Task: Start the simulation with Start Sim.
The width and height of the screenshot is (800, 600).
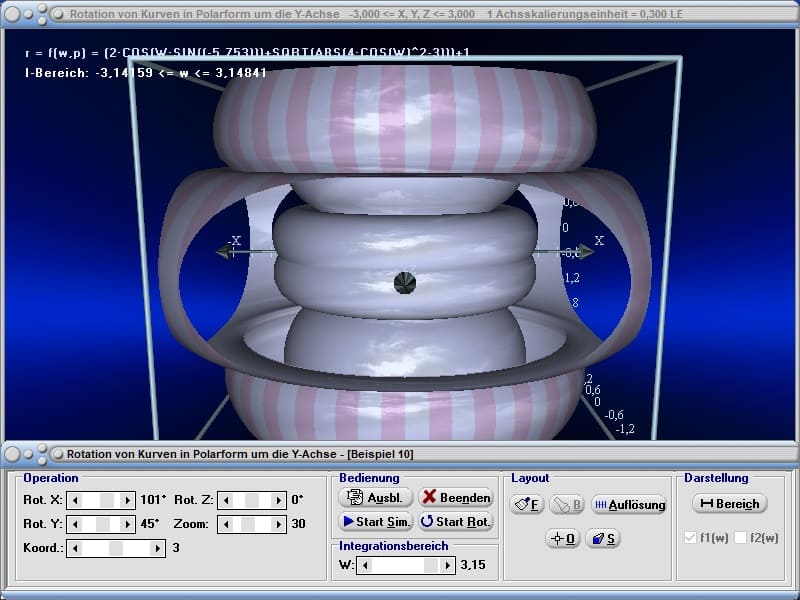Action: [x=375, y=521]
